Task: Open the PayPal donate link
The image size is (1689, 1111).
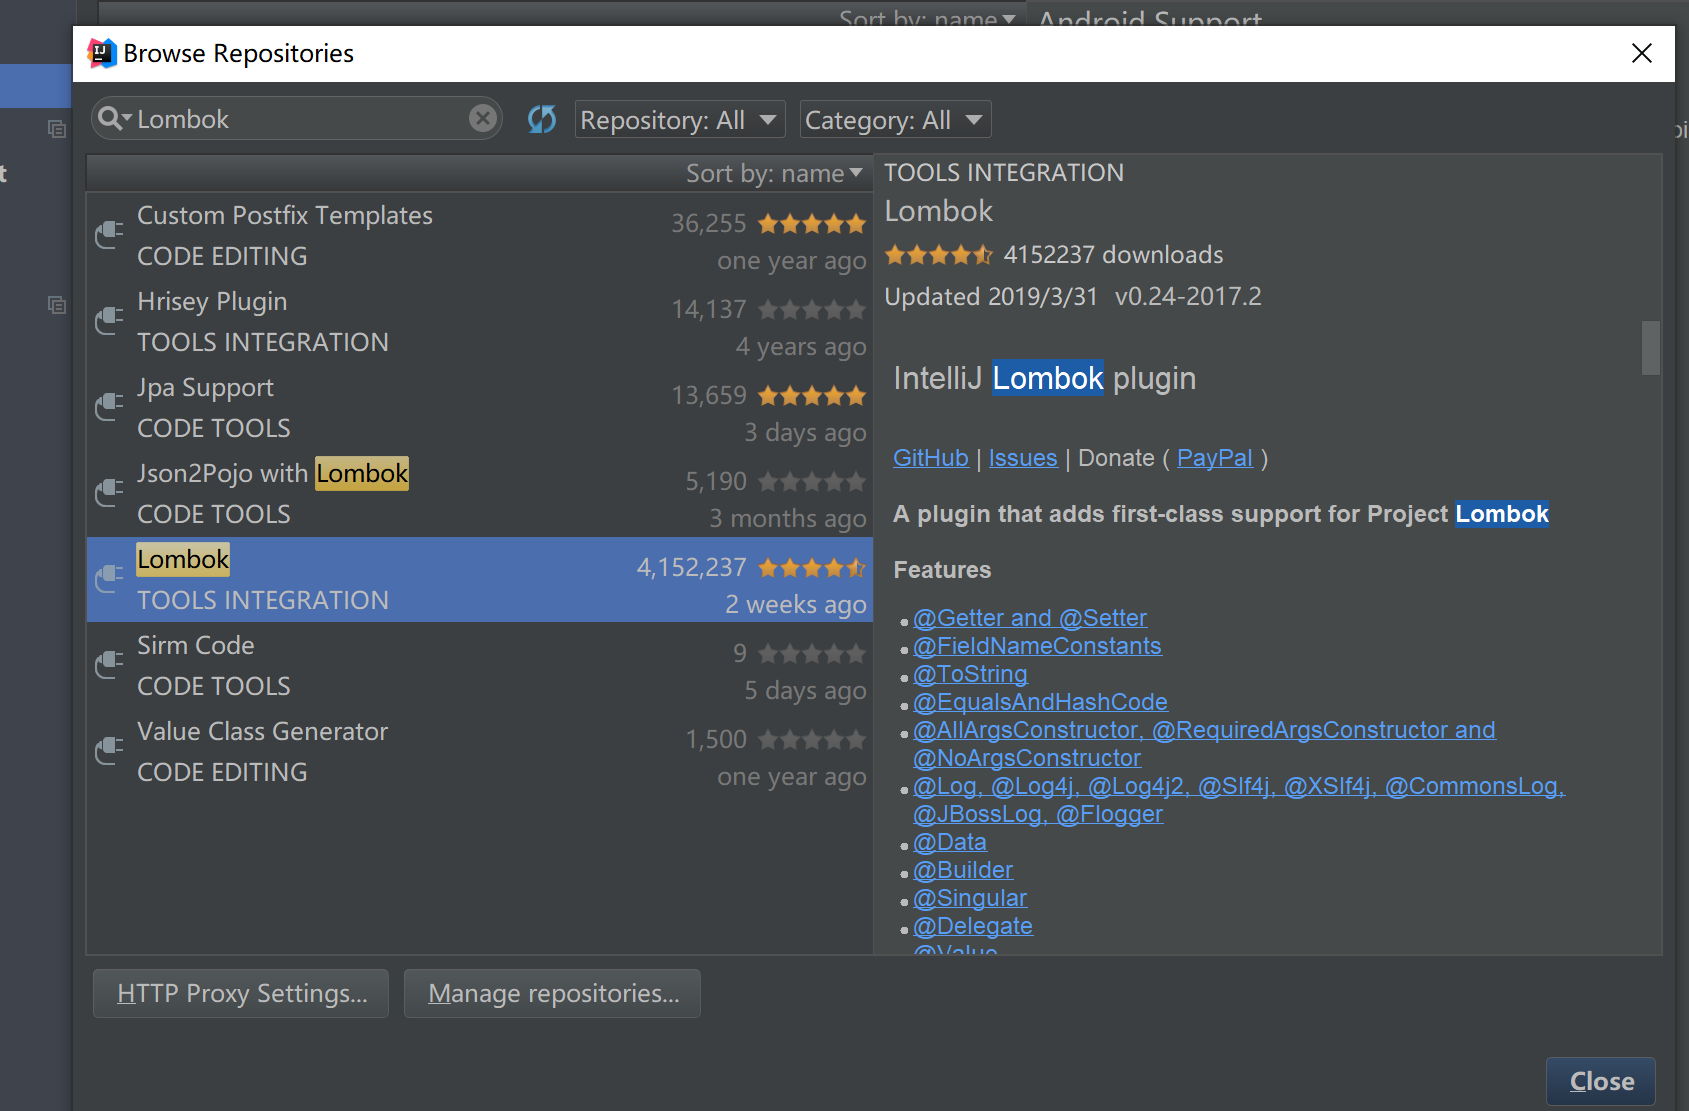Action: point(1215,458)
